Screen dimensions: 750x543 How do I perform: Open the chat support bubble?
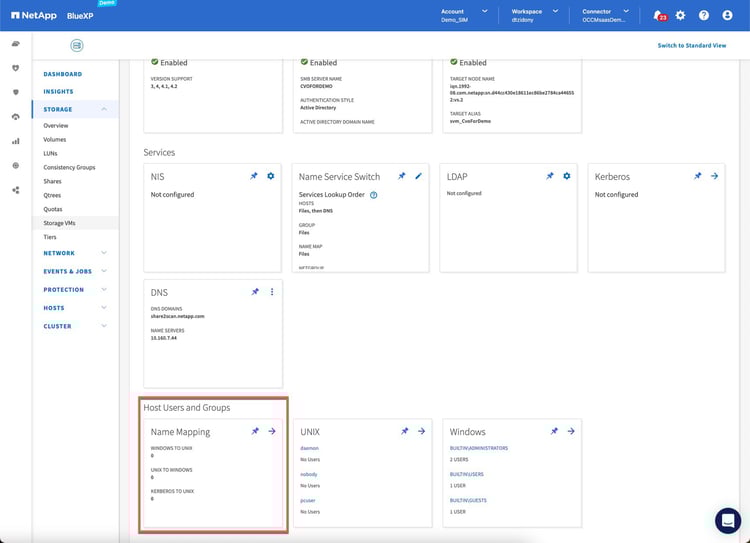(x=727, y=520)
